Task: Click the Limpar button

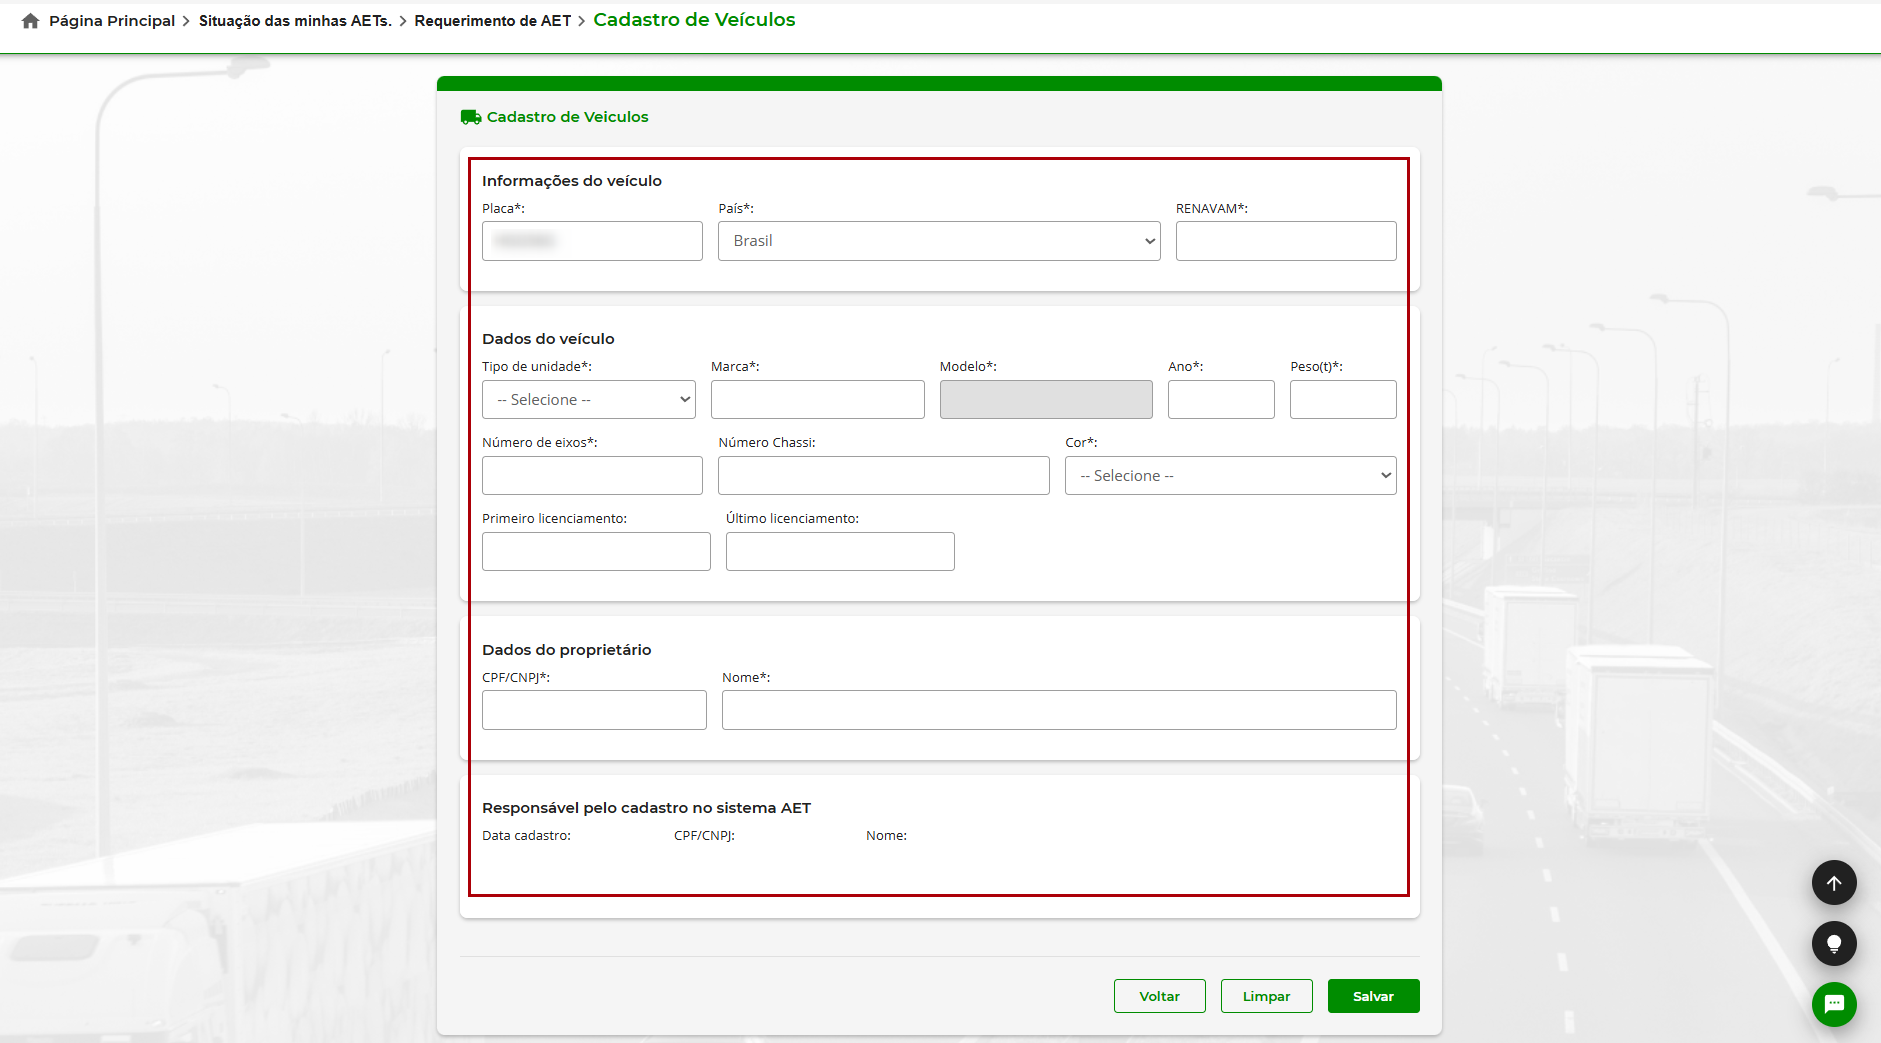Action: click(1267, 996)
